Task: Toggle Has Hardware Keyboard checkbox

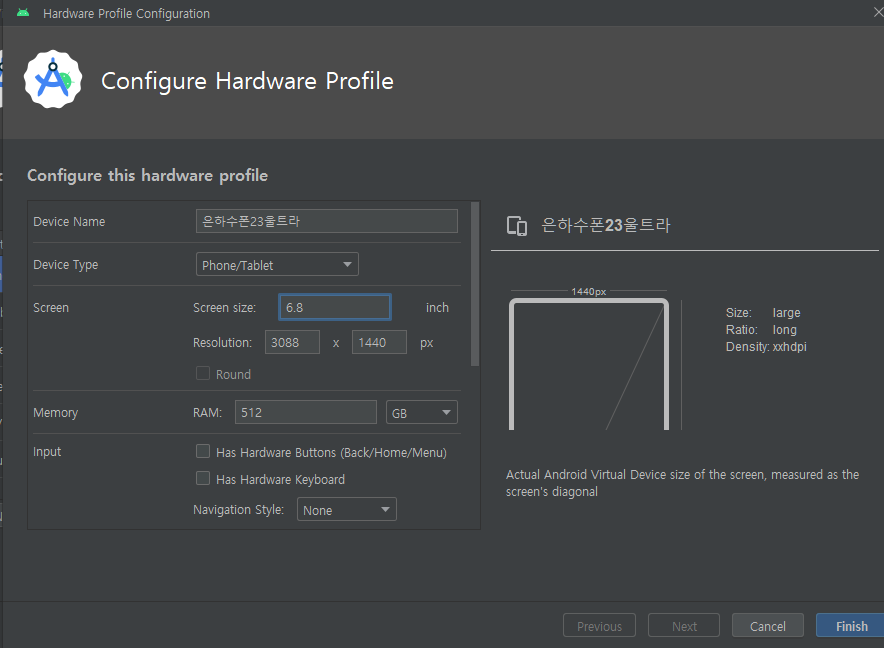Action: pyautogui.click(x=203, y=478)
